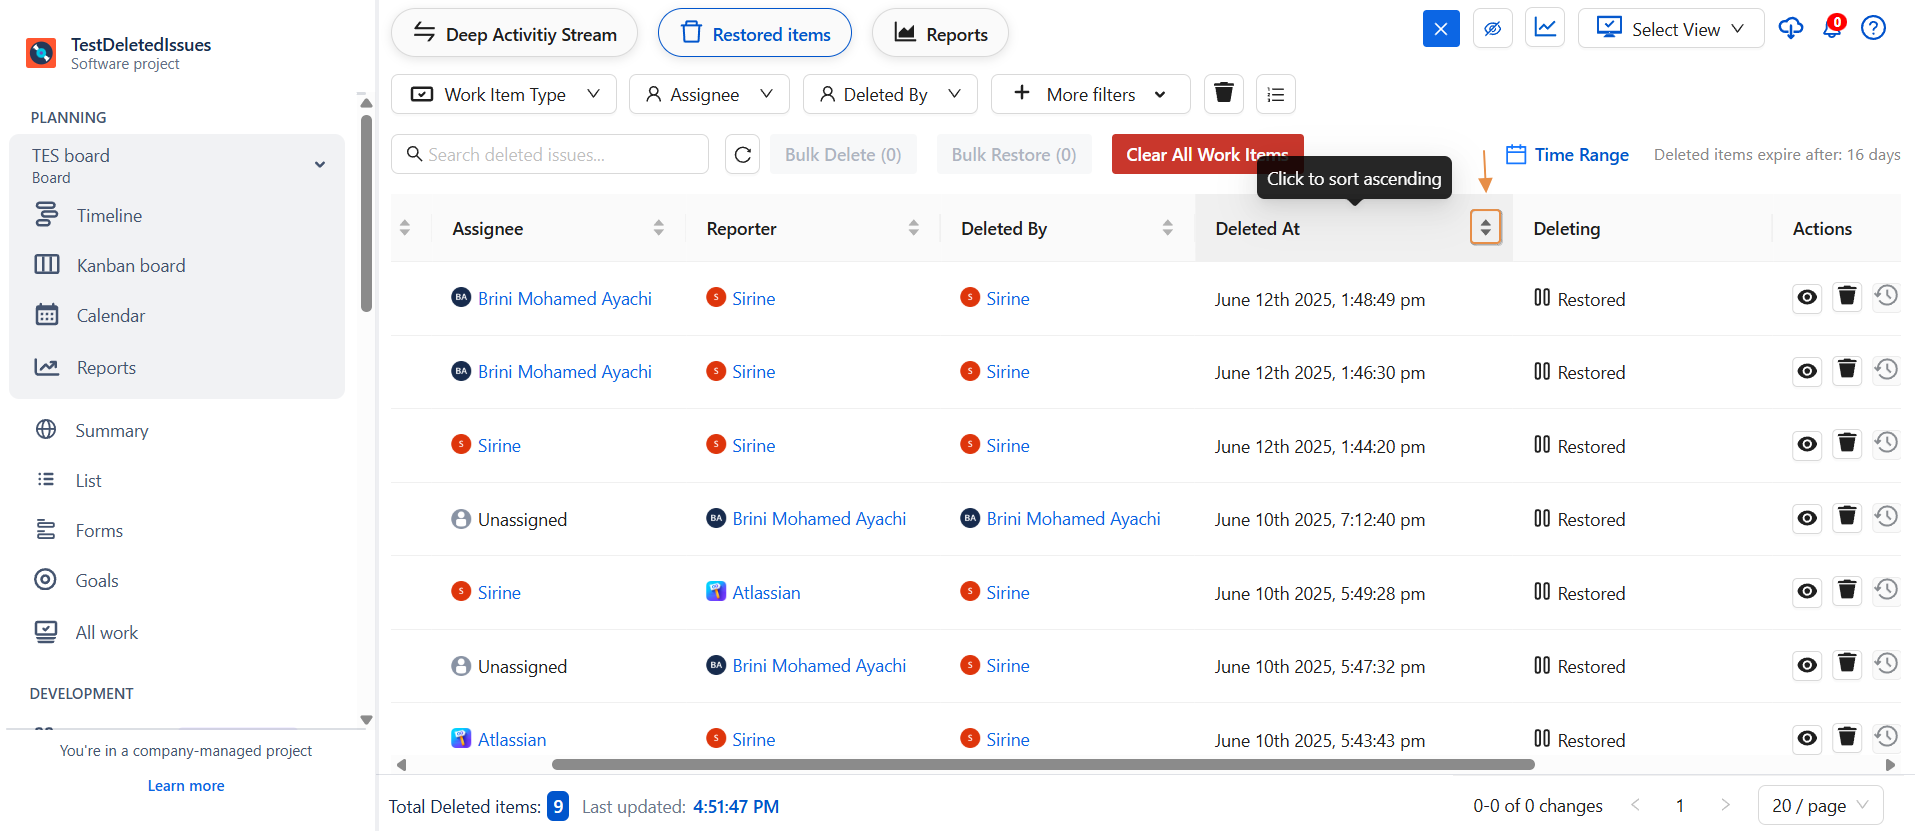1915x831 pixels.
Task: Toggle the crossed-eye visibility button in top toolbar
Action: tap(1492, 28)
